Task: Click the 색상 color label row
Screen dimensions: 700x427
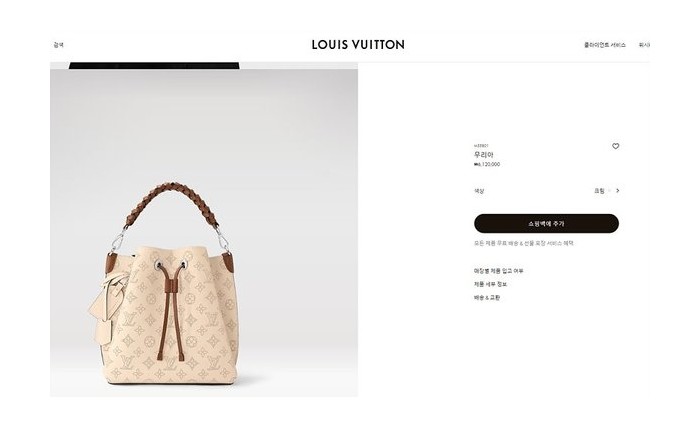Action: 546,191
